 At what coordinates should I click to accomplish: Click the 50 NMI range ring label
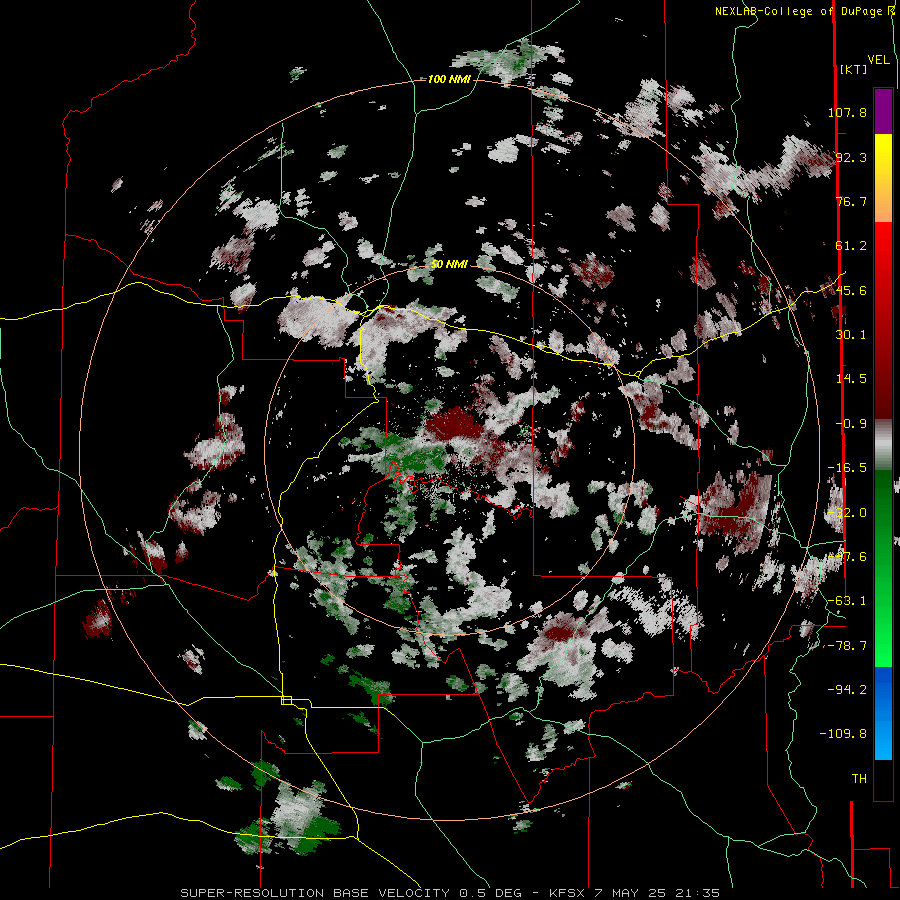449,264
